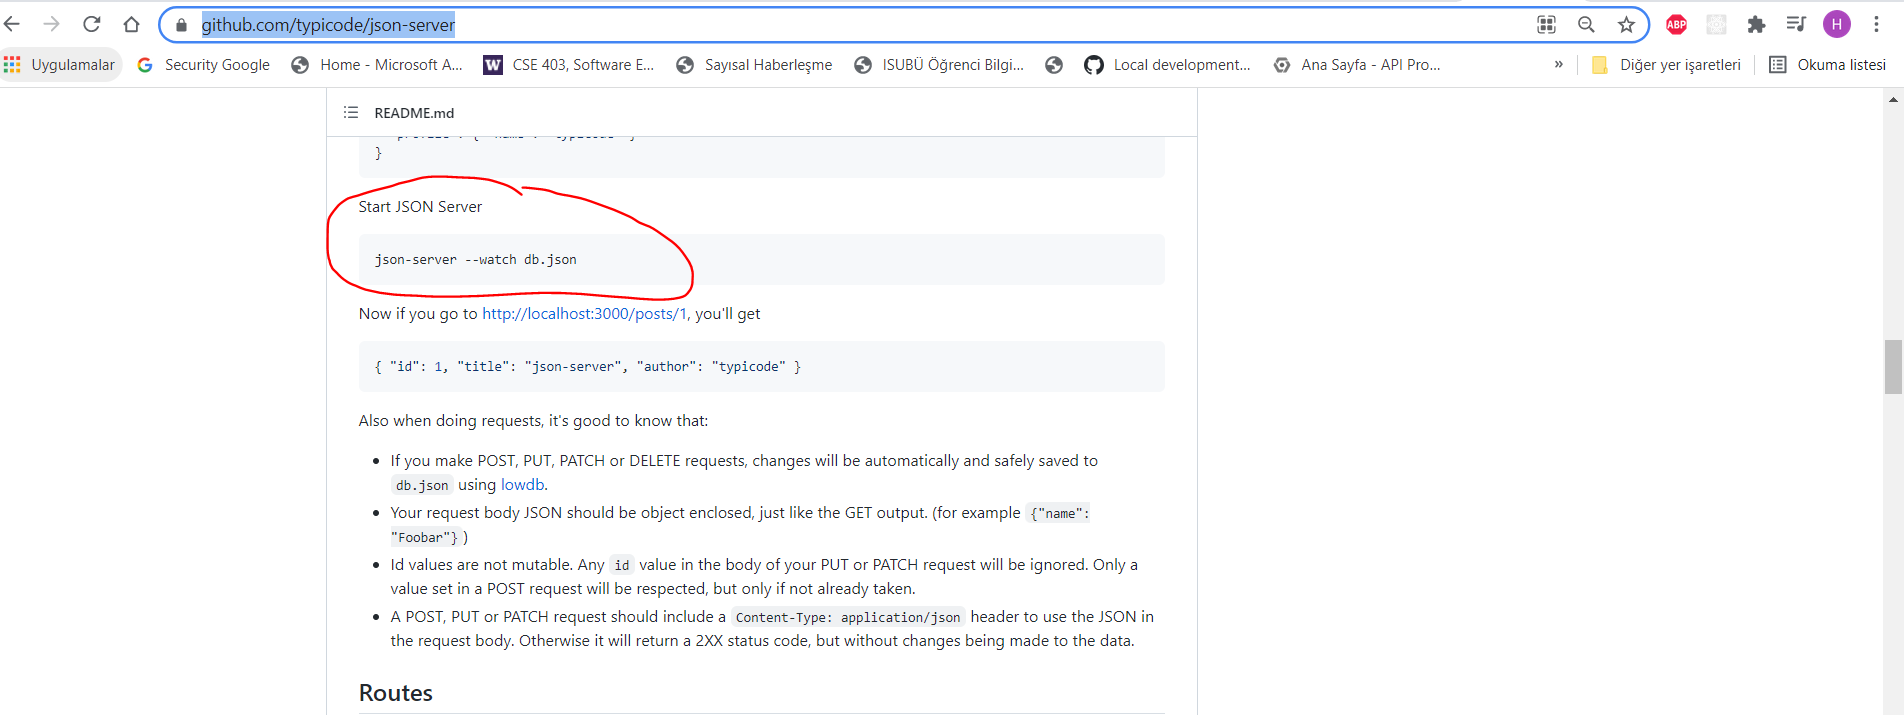This screenshot has width=1904, height=715.
Task: Follow the localhost:3000/posts/1 link
Action: [584, 314]
